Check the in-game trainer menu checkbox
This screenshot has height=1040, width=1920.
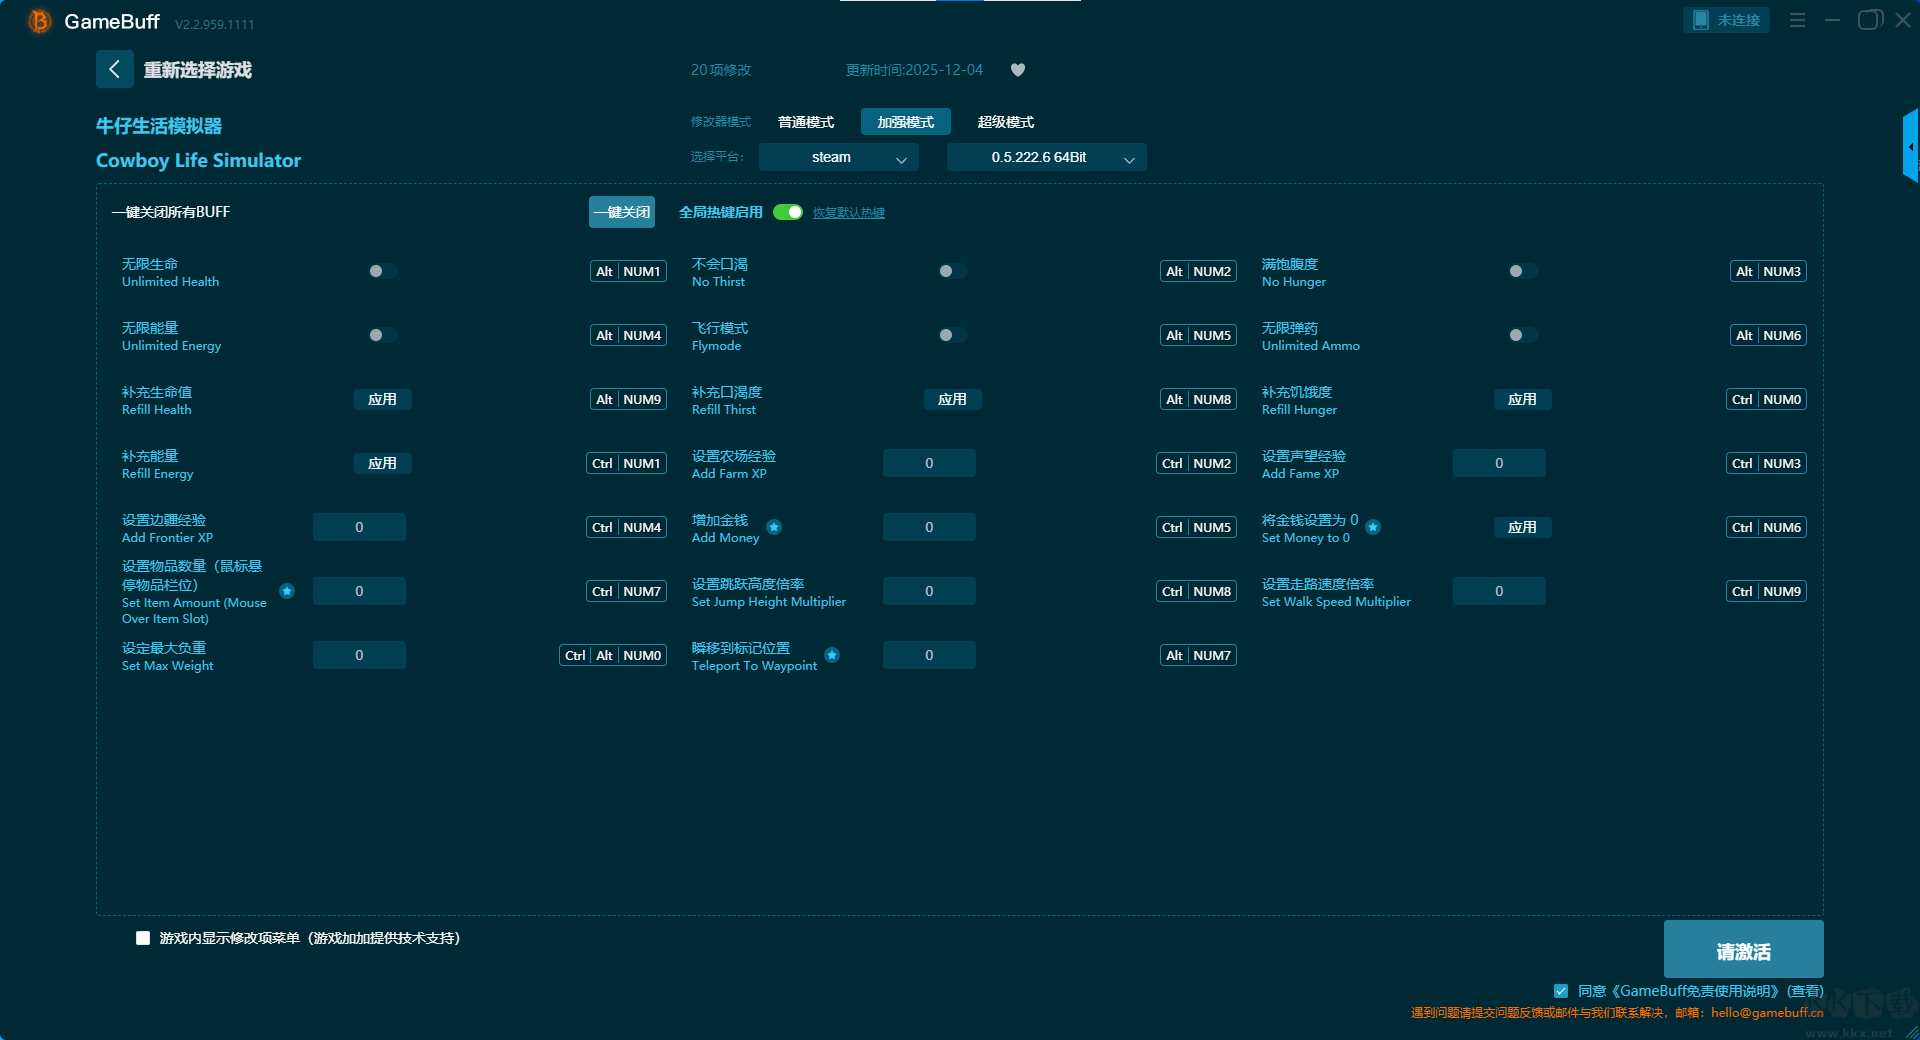click(143, 938)
